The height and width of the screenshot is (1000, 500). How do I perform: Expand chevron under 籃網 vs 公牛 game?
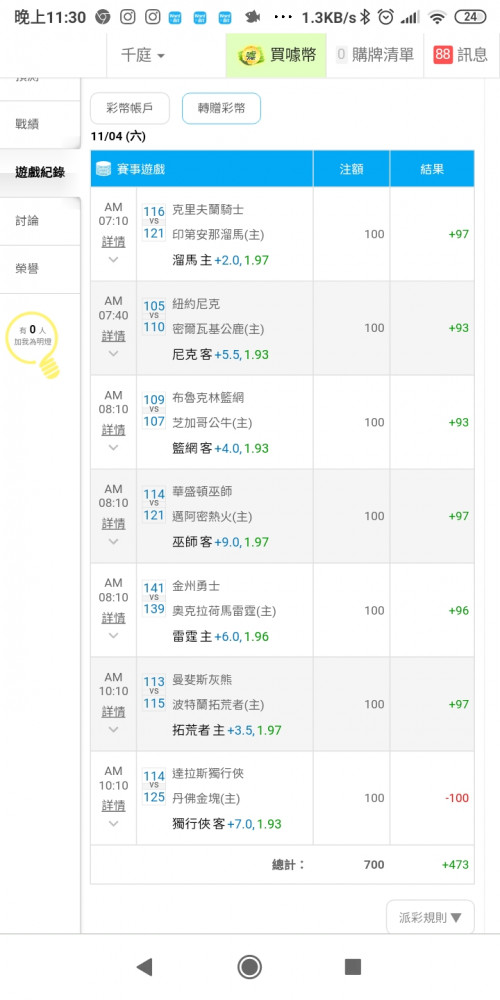point(114,448)
